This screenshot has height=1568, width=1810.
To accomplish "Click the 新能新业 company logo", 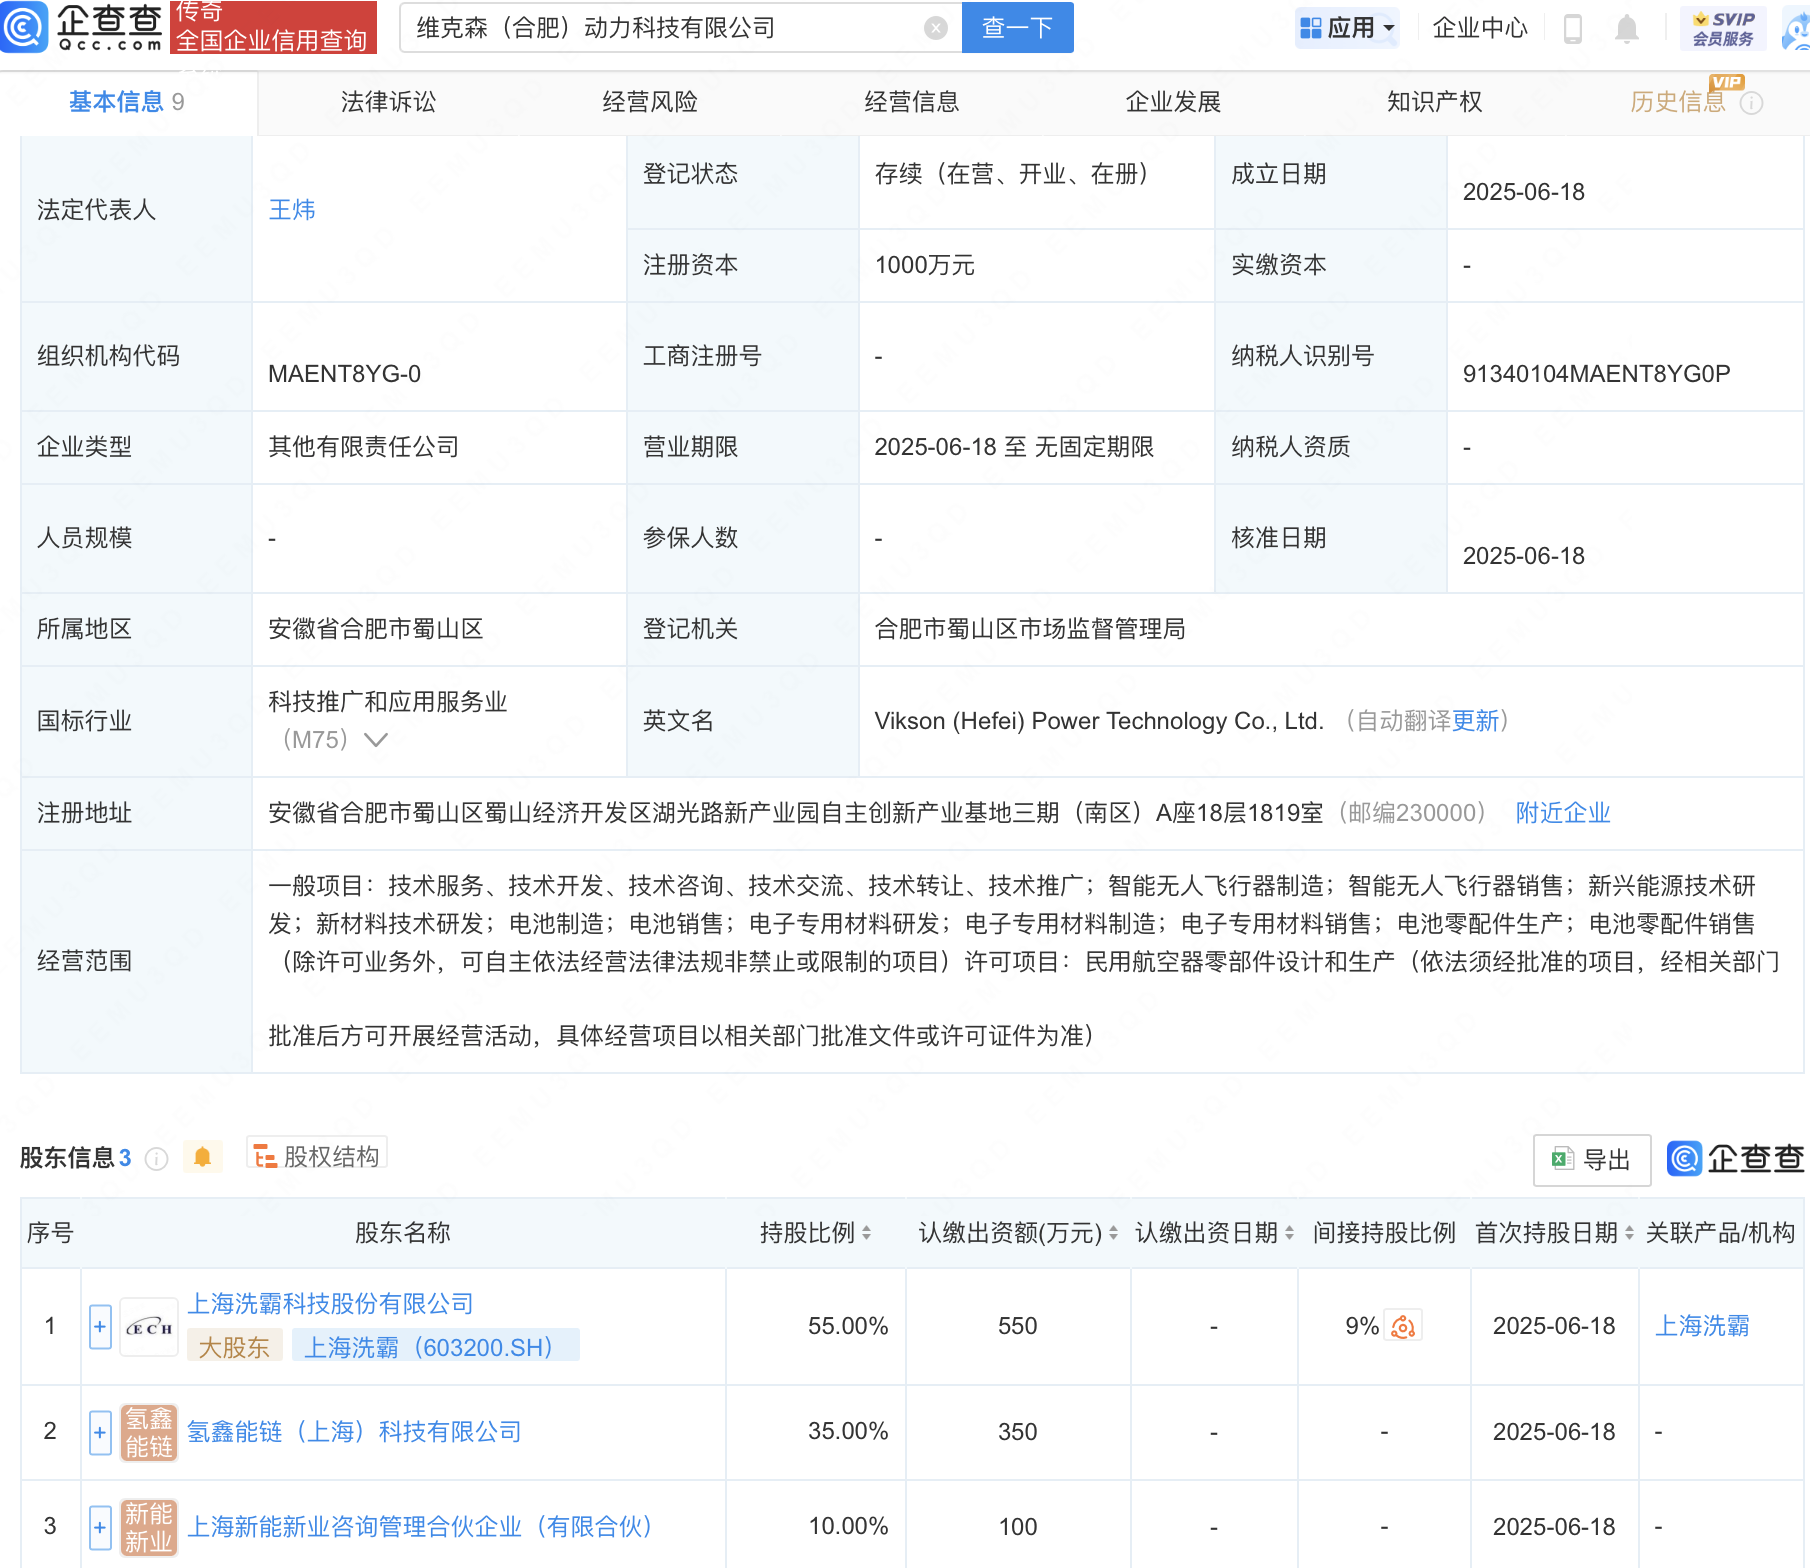I will 149,1527.
